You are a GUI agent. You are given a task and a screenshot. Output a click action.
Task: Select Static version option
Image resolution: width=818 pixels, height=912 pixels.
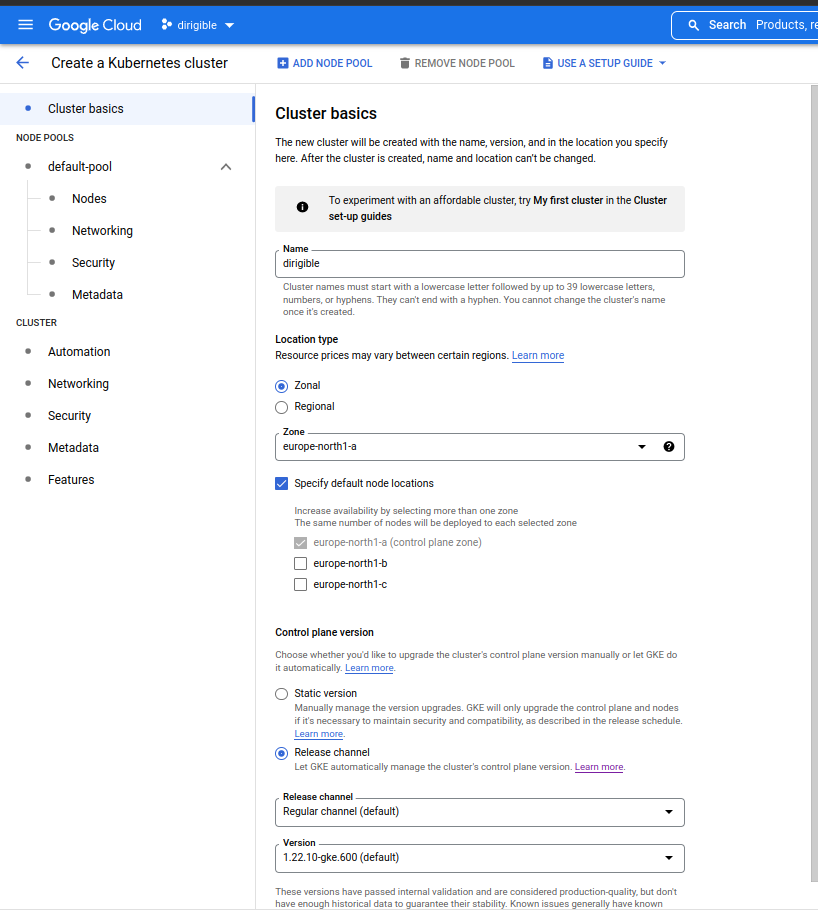click(x=282, y=694)
